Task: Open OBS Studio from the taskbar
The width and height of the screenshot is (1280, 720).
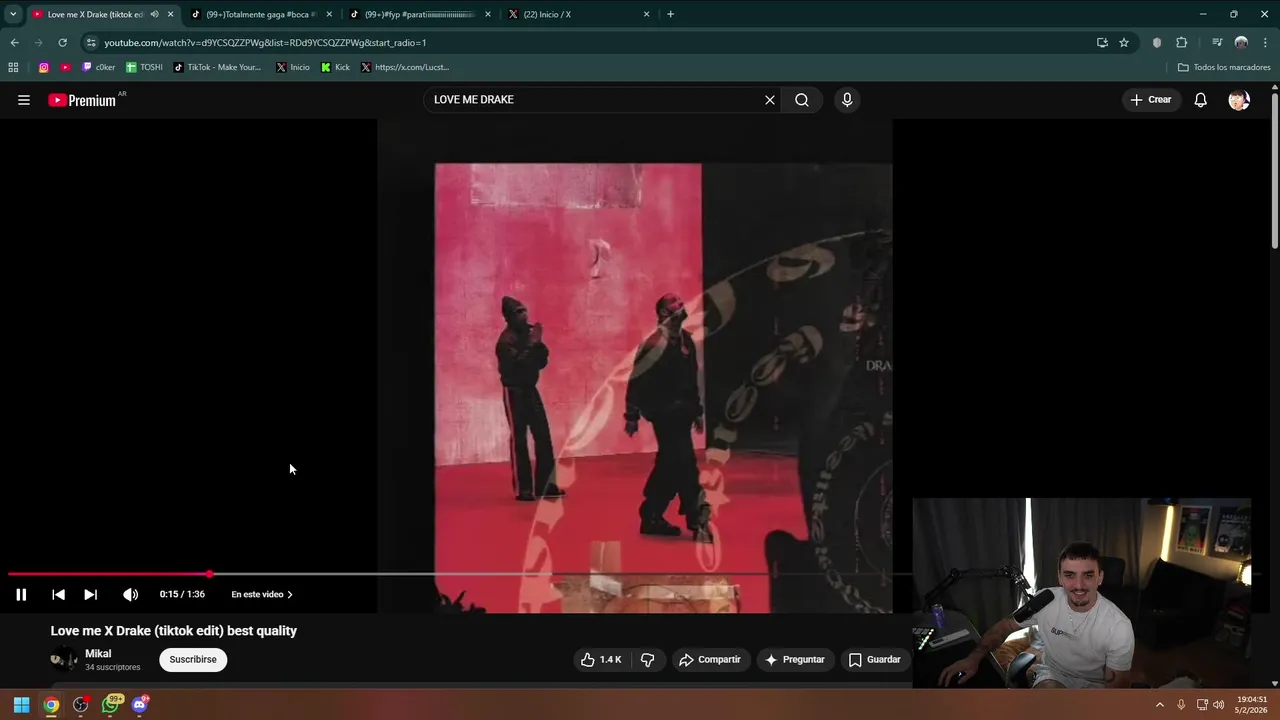Action: pos(81,705)
